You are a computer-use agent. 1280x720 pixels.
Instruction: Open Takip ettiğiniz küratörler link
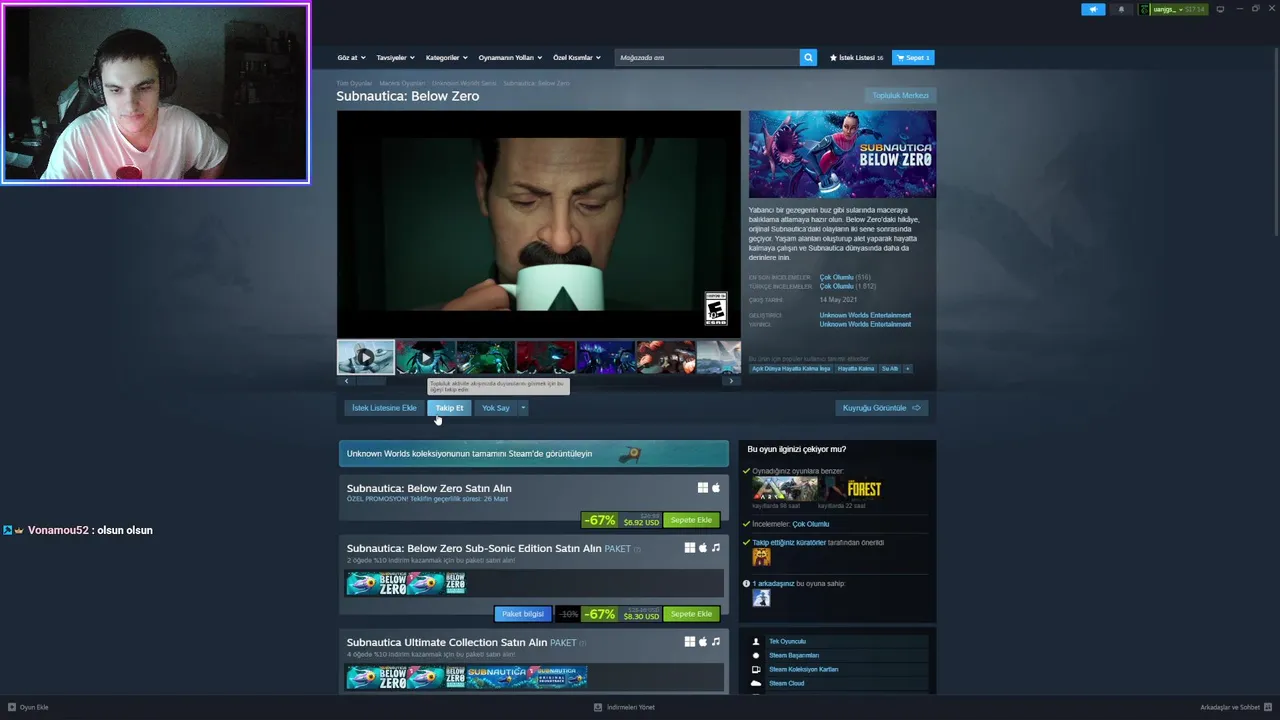[x=789, y=543]
